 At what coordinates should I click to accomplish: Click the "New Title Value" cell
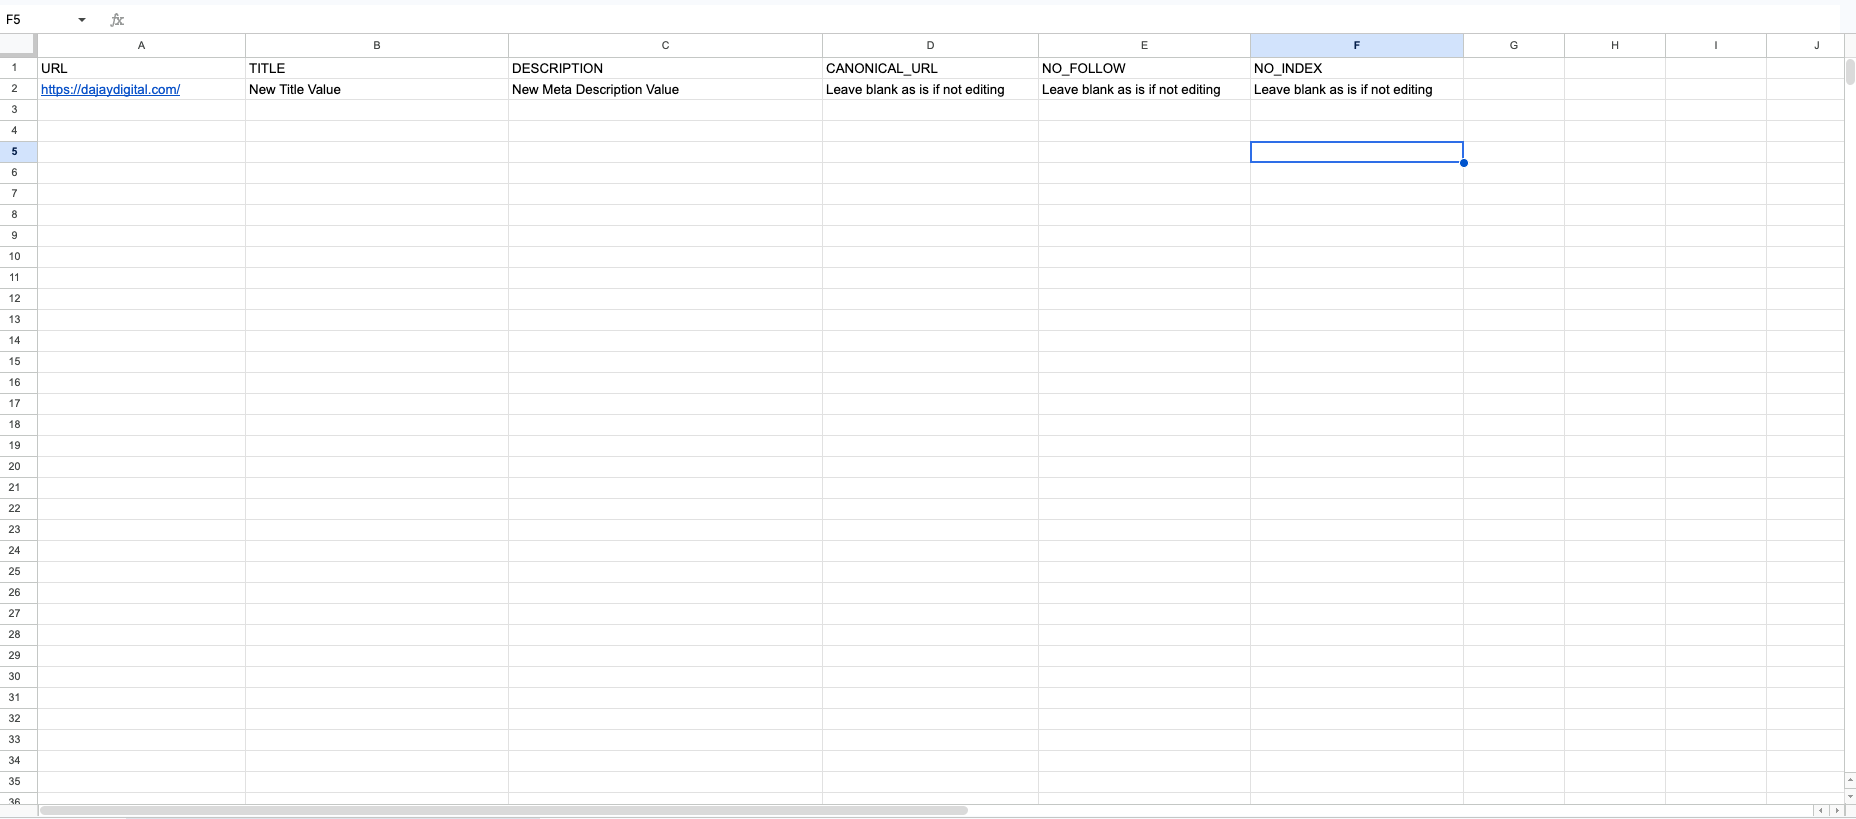pos(376,89)
